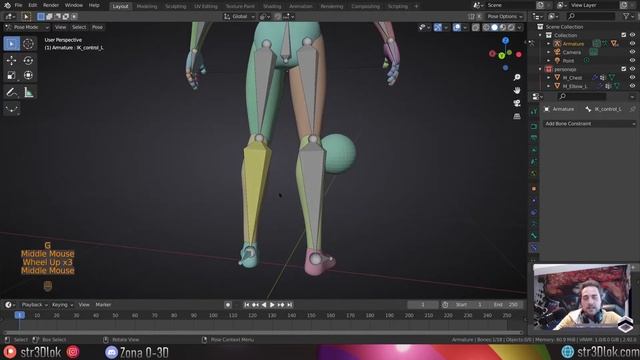Screen dimensions: 640x360
Task: Open the outliner filter dropdown
Action: pyautogui.click(x=628, y=16)
